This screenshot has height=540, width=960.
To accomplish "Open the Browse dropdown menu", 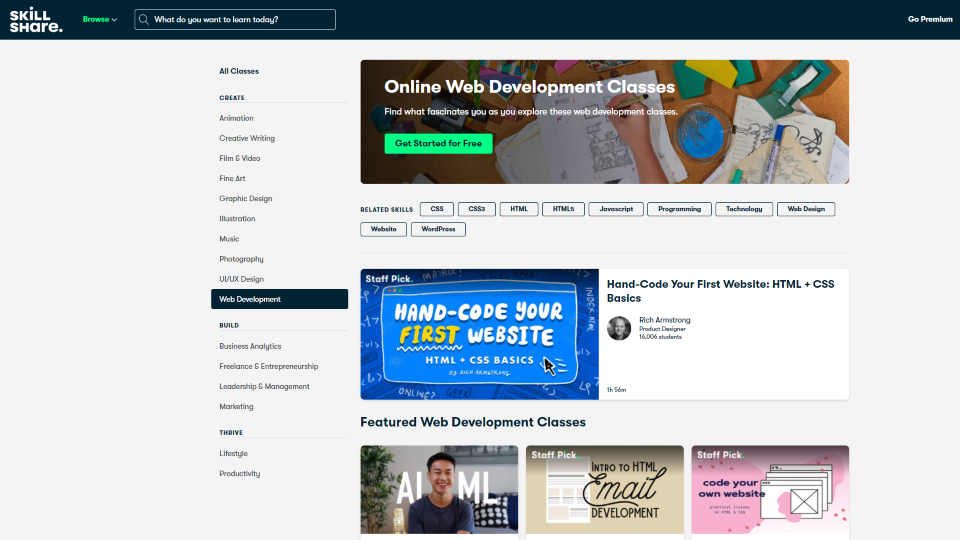I will tap(100, 20).
